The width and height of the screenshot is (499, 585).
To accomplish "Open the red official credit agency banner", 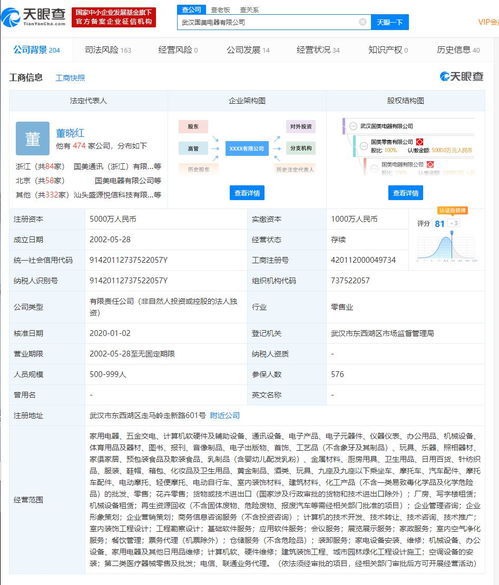I will [114, 17].
